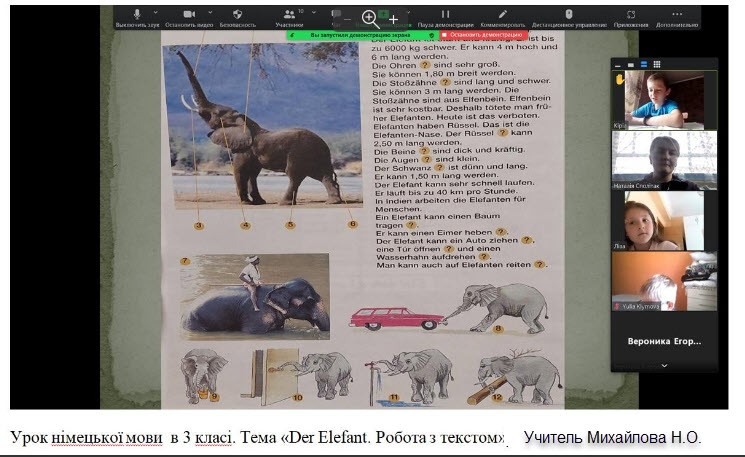745x457 pixels.
Task: Click the More three-dots icon
Action: [677, 15]
